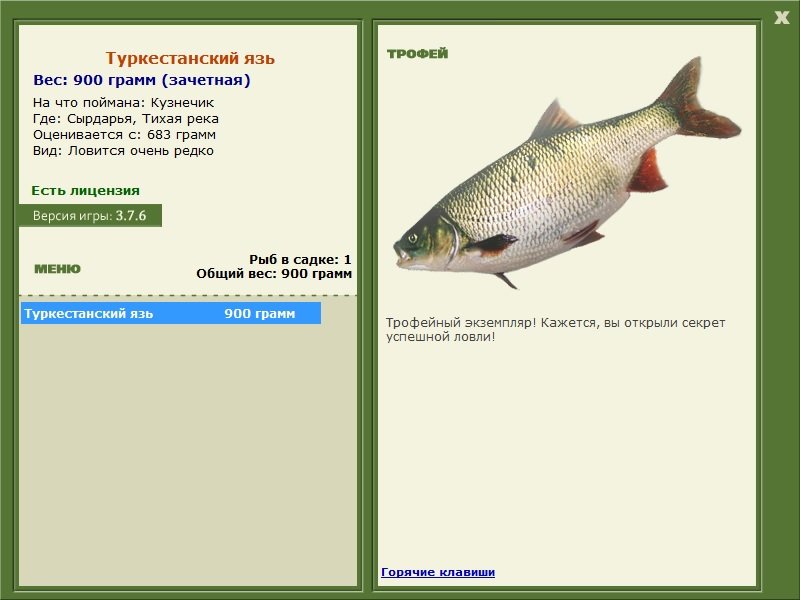Click the Рыб в садке: 1 counter
This screenshot has width=800, height=600.
(300, 259)
